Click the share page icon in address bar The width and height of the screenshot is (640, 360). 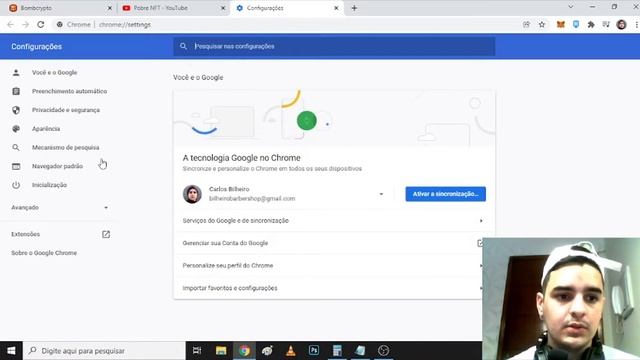(526, 24)
